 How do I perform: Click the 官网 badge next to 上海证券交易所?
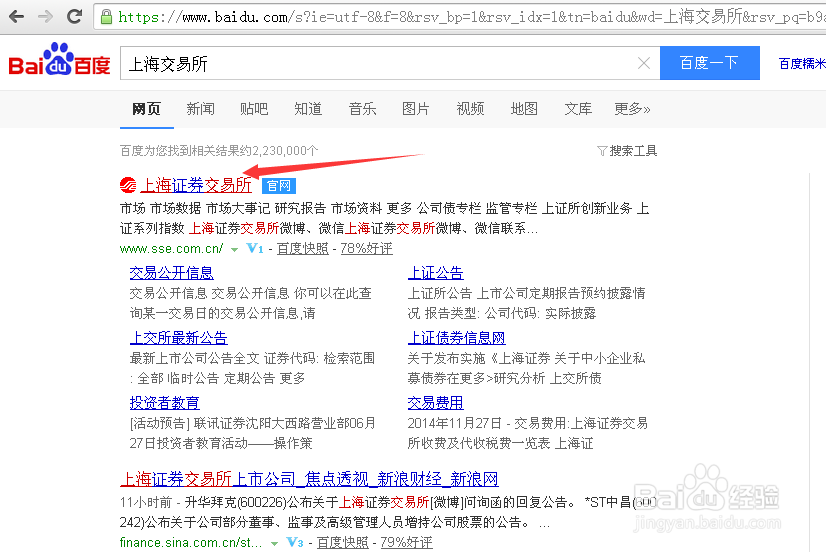click(x=279, y=185)
